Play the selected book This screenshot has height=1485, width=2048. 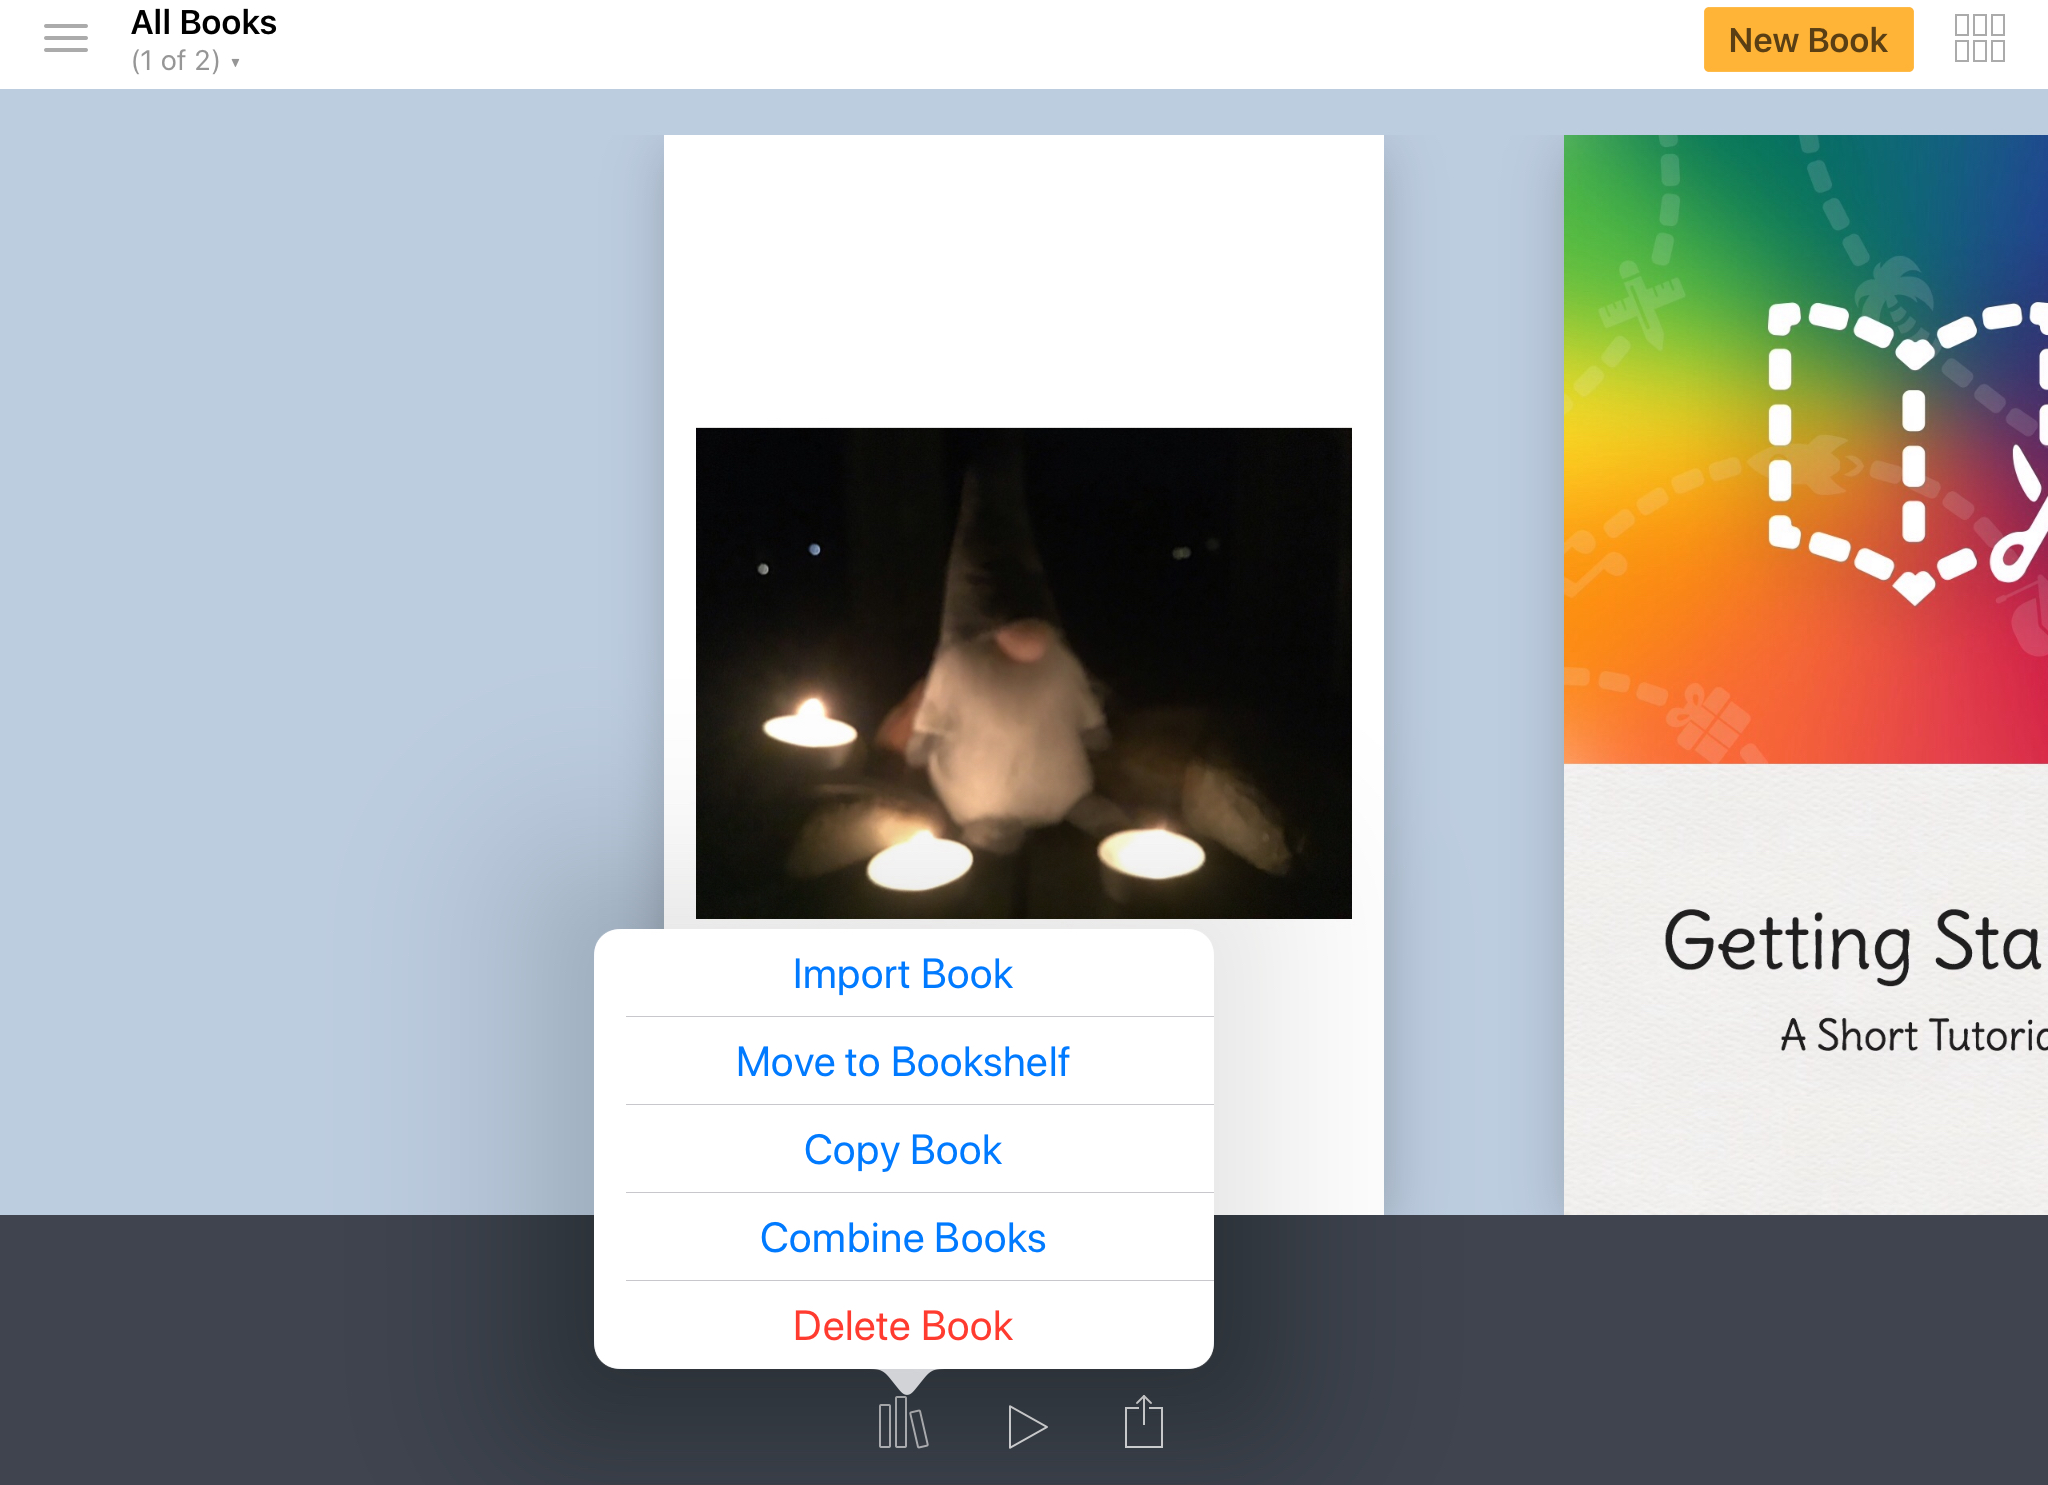pos(1027,1426)
